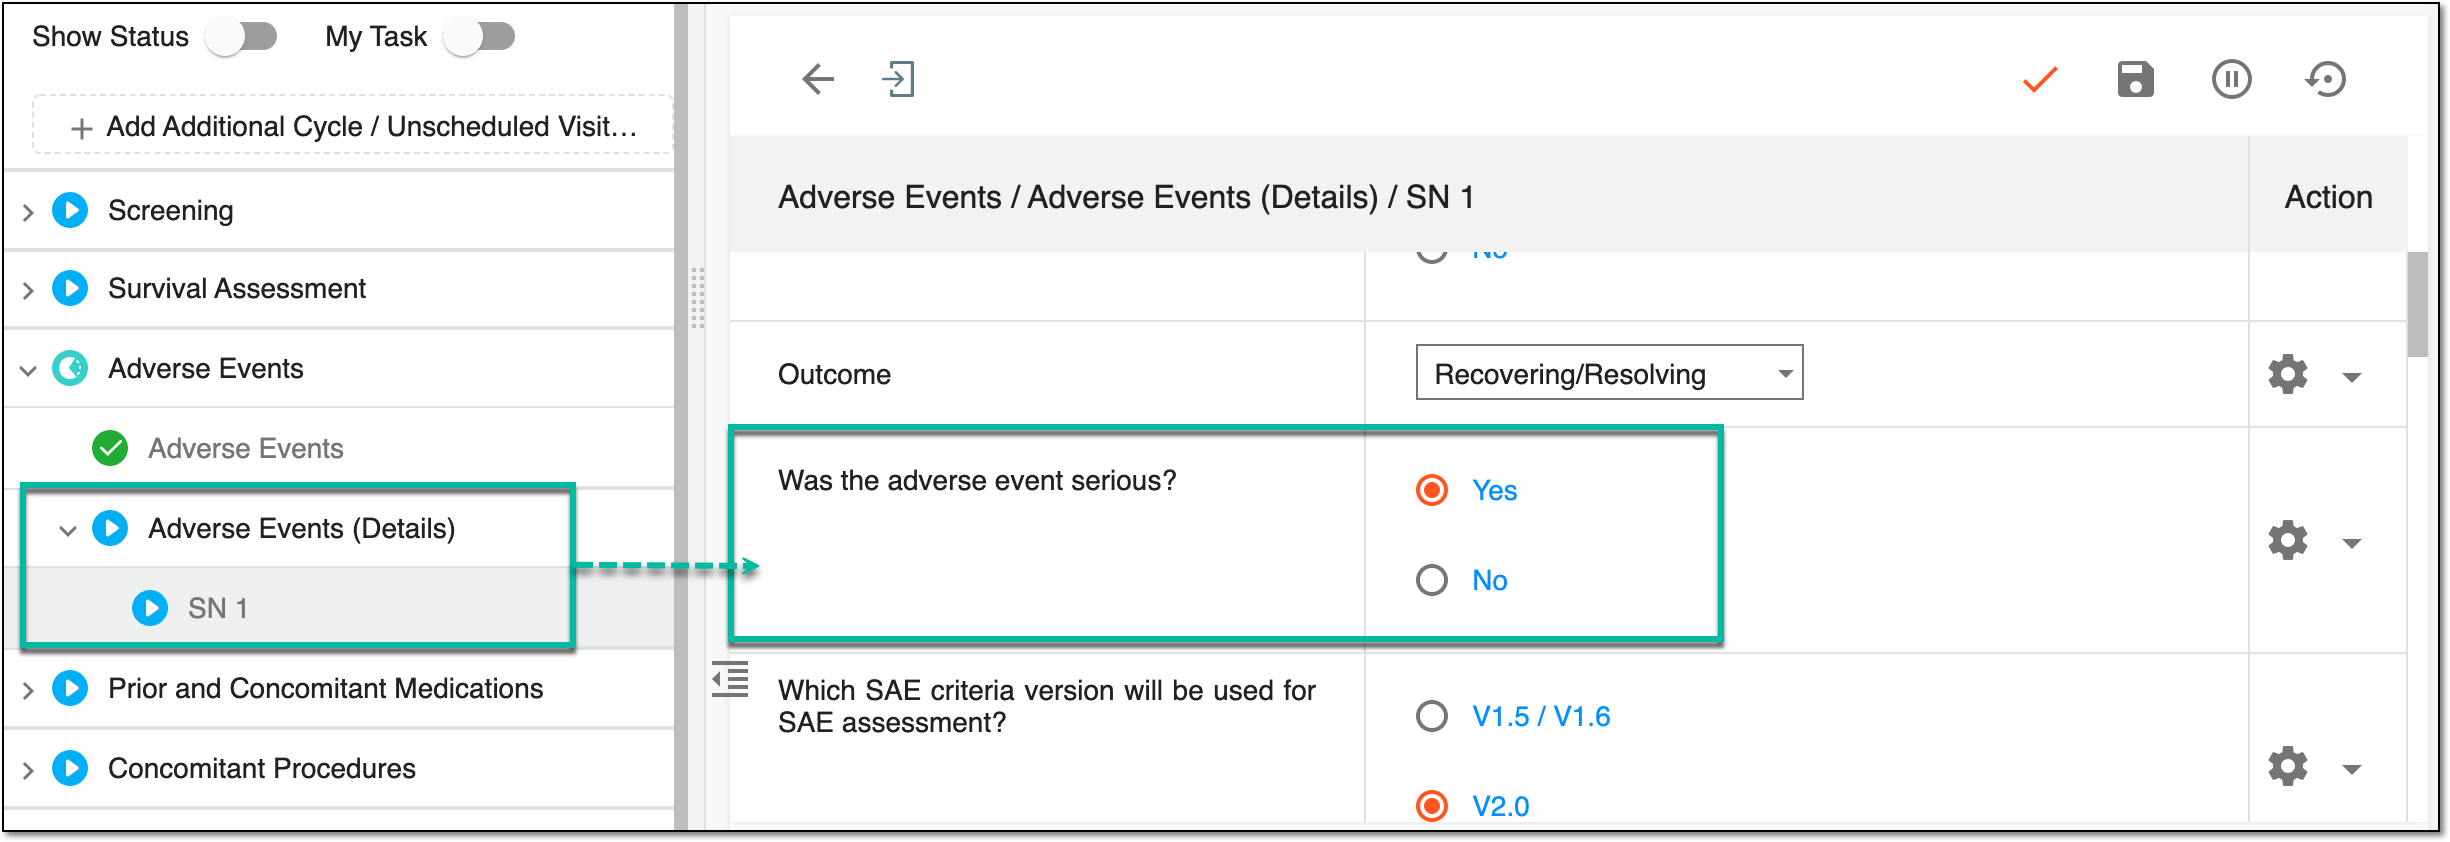Open Concomitant Procedures
2450x842 pixels.
click(262, 768)
